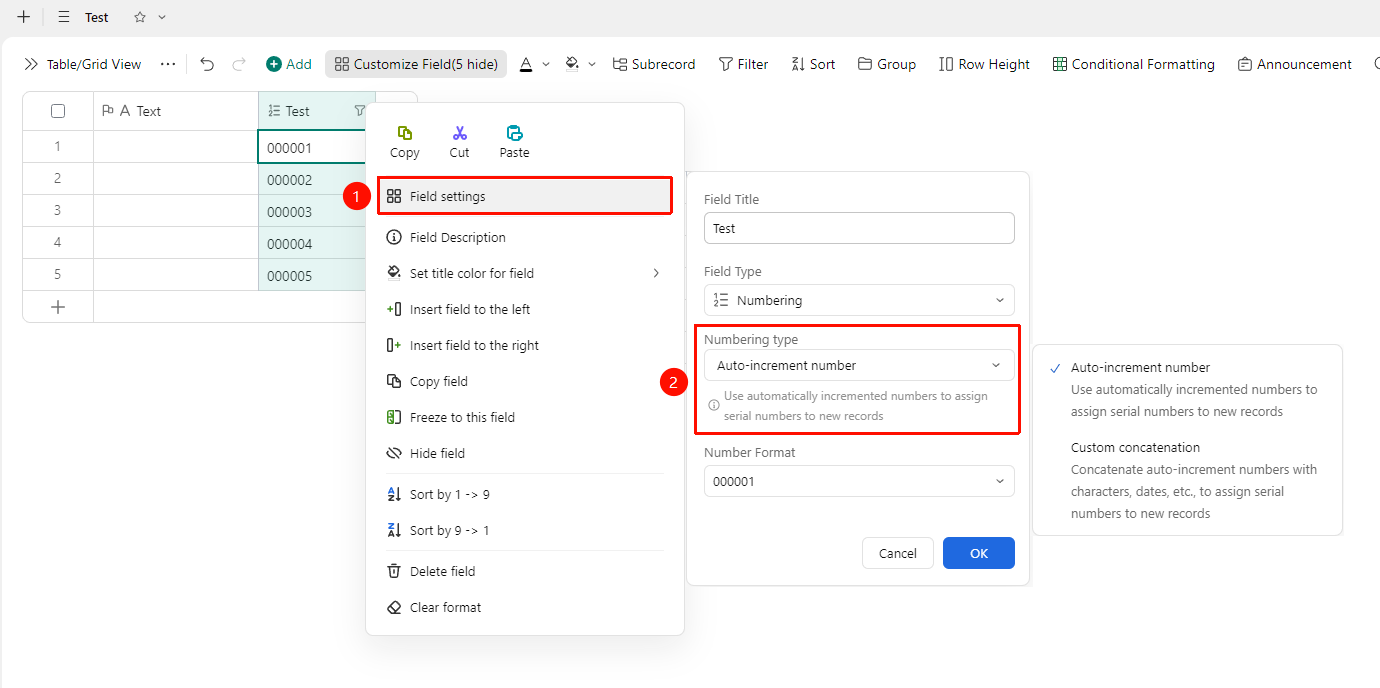Click the green Add button

click(x=289, y=64)
